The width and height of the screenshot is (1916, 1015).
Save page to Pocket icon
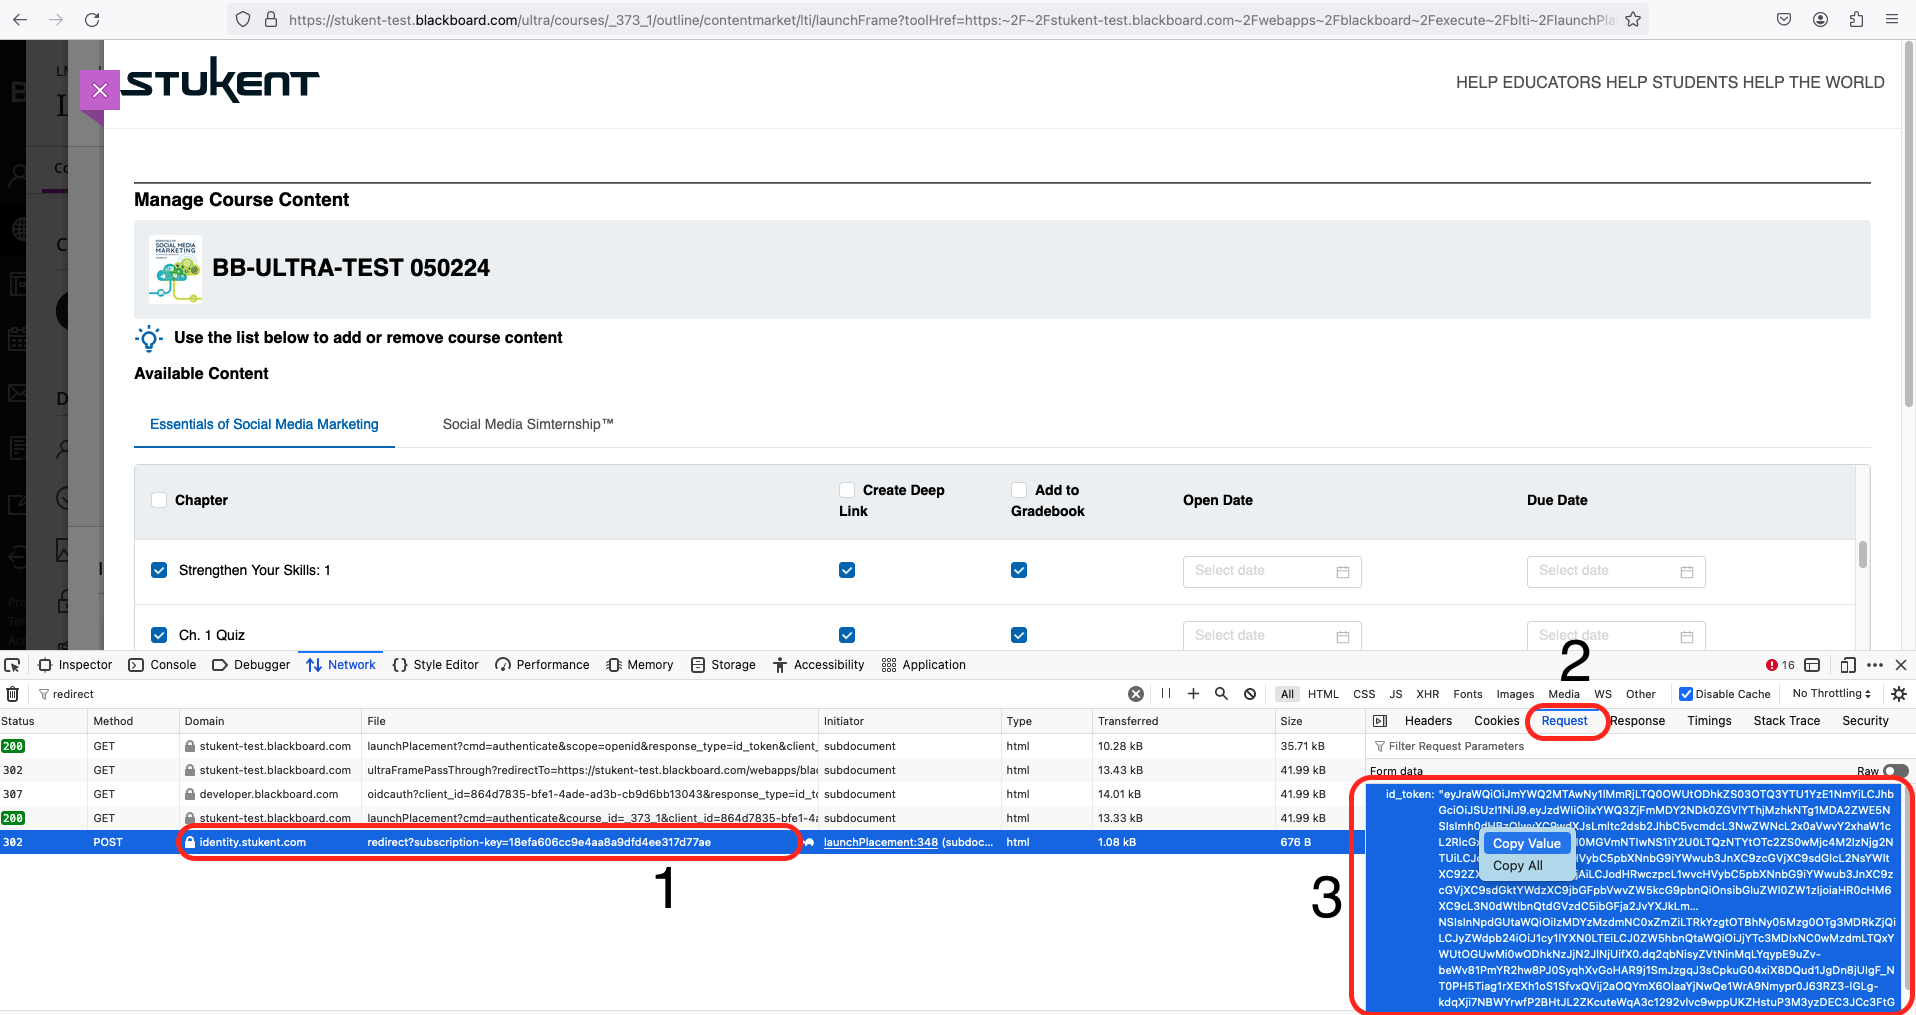coord(1784,19)
